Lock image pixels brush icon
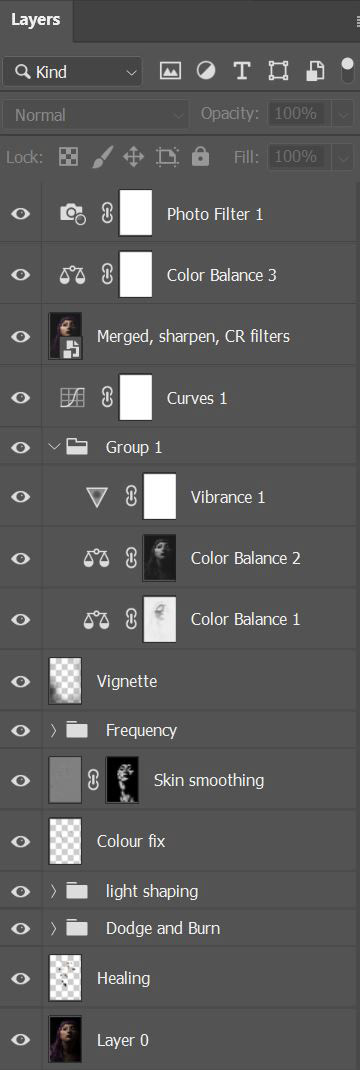Viewport: 360px width, 1070px height. [x=101, y=157]
